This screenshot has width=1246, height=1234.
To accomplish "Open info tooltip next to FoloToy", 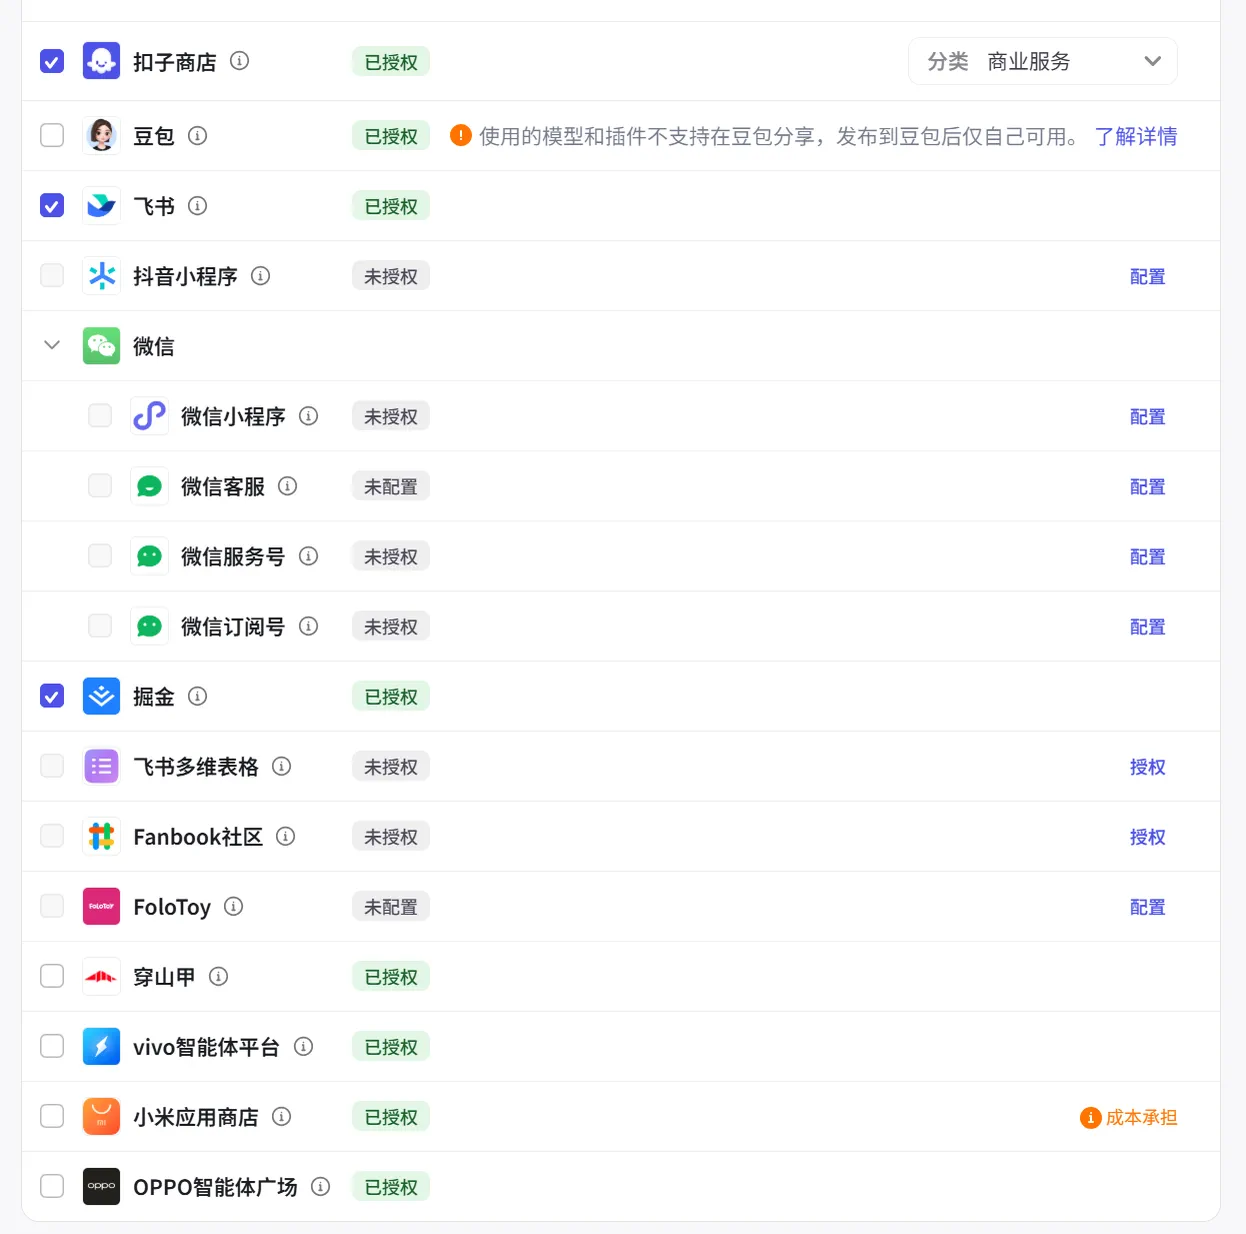I will [x=233, y=905].
